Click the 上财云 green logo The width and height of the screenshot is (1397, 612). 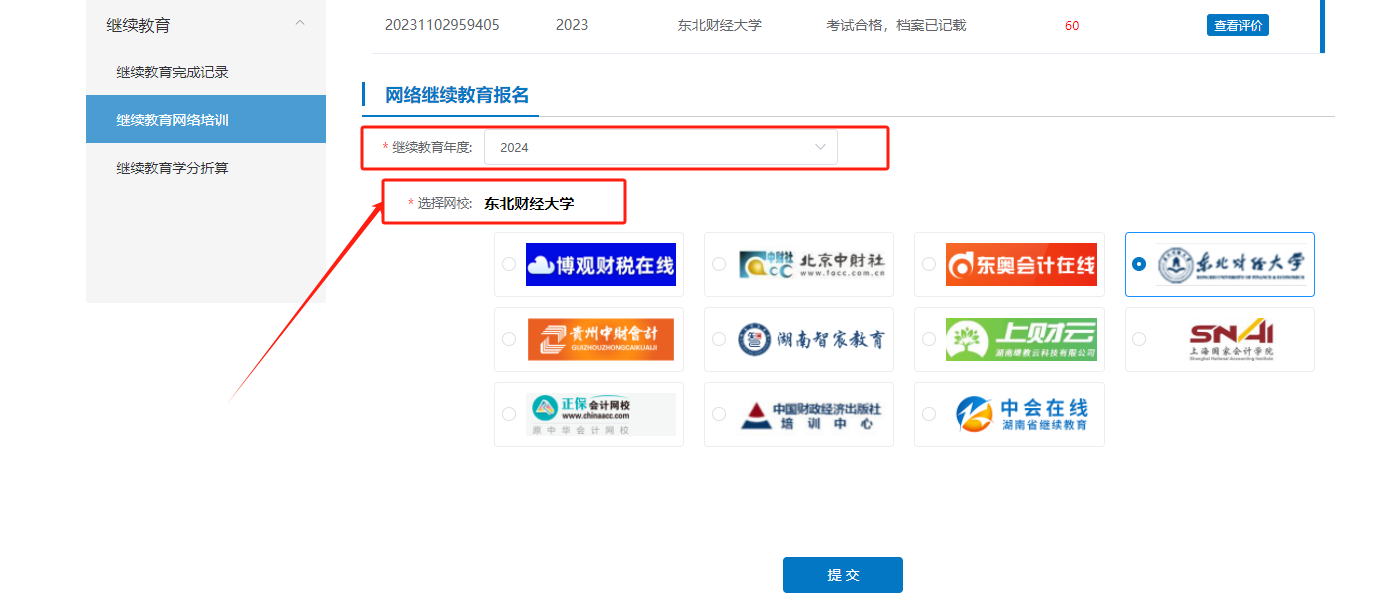point(1020,340)
